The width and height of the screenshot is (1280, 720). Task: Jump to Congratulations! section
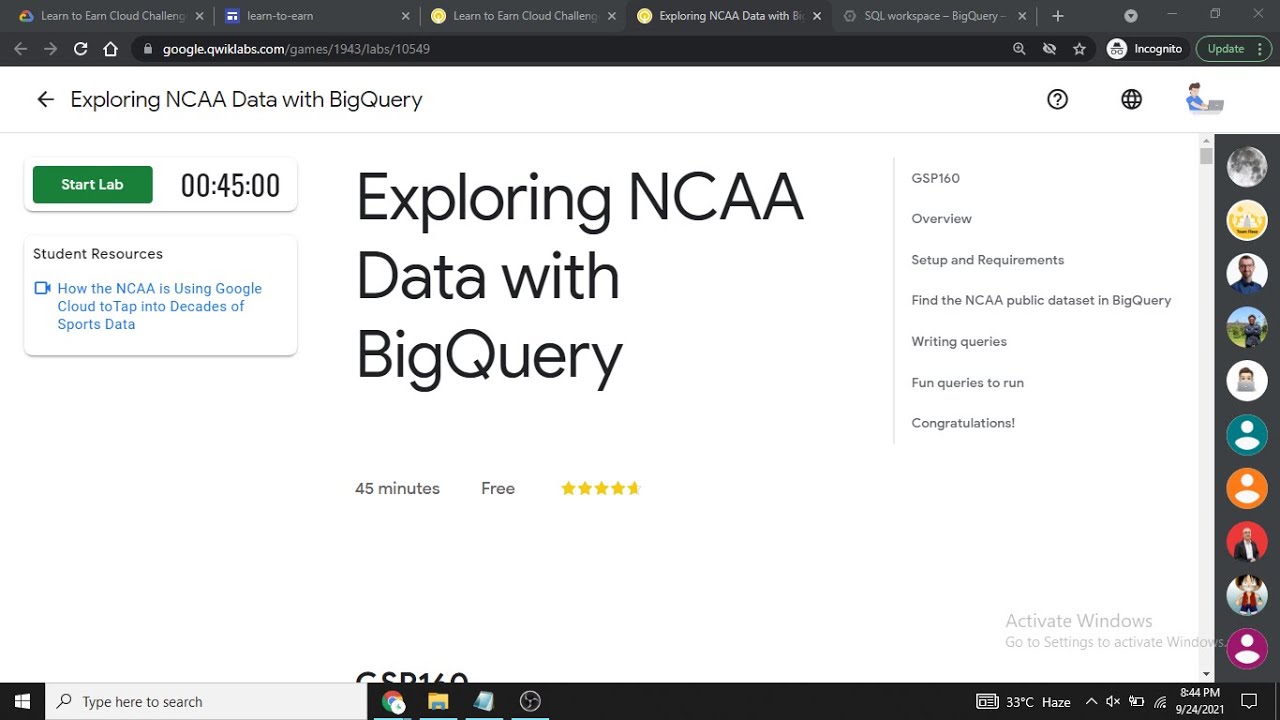pyautogui.click(x=963, y=423)
